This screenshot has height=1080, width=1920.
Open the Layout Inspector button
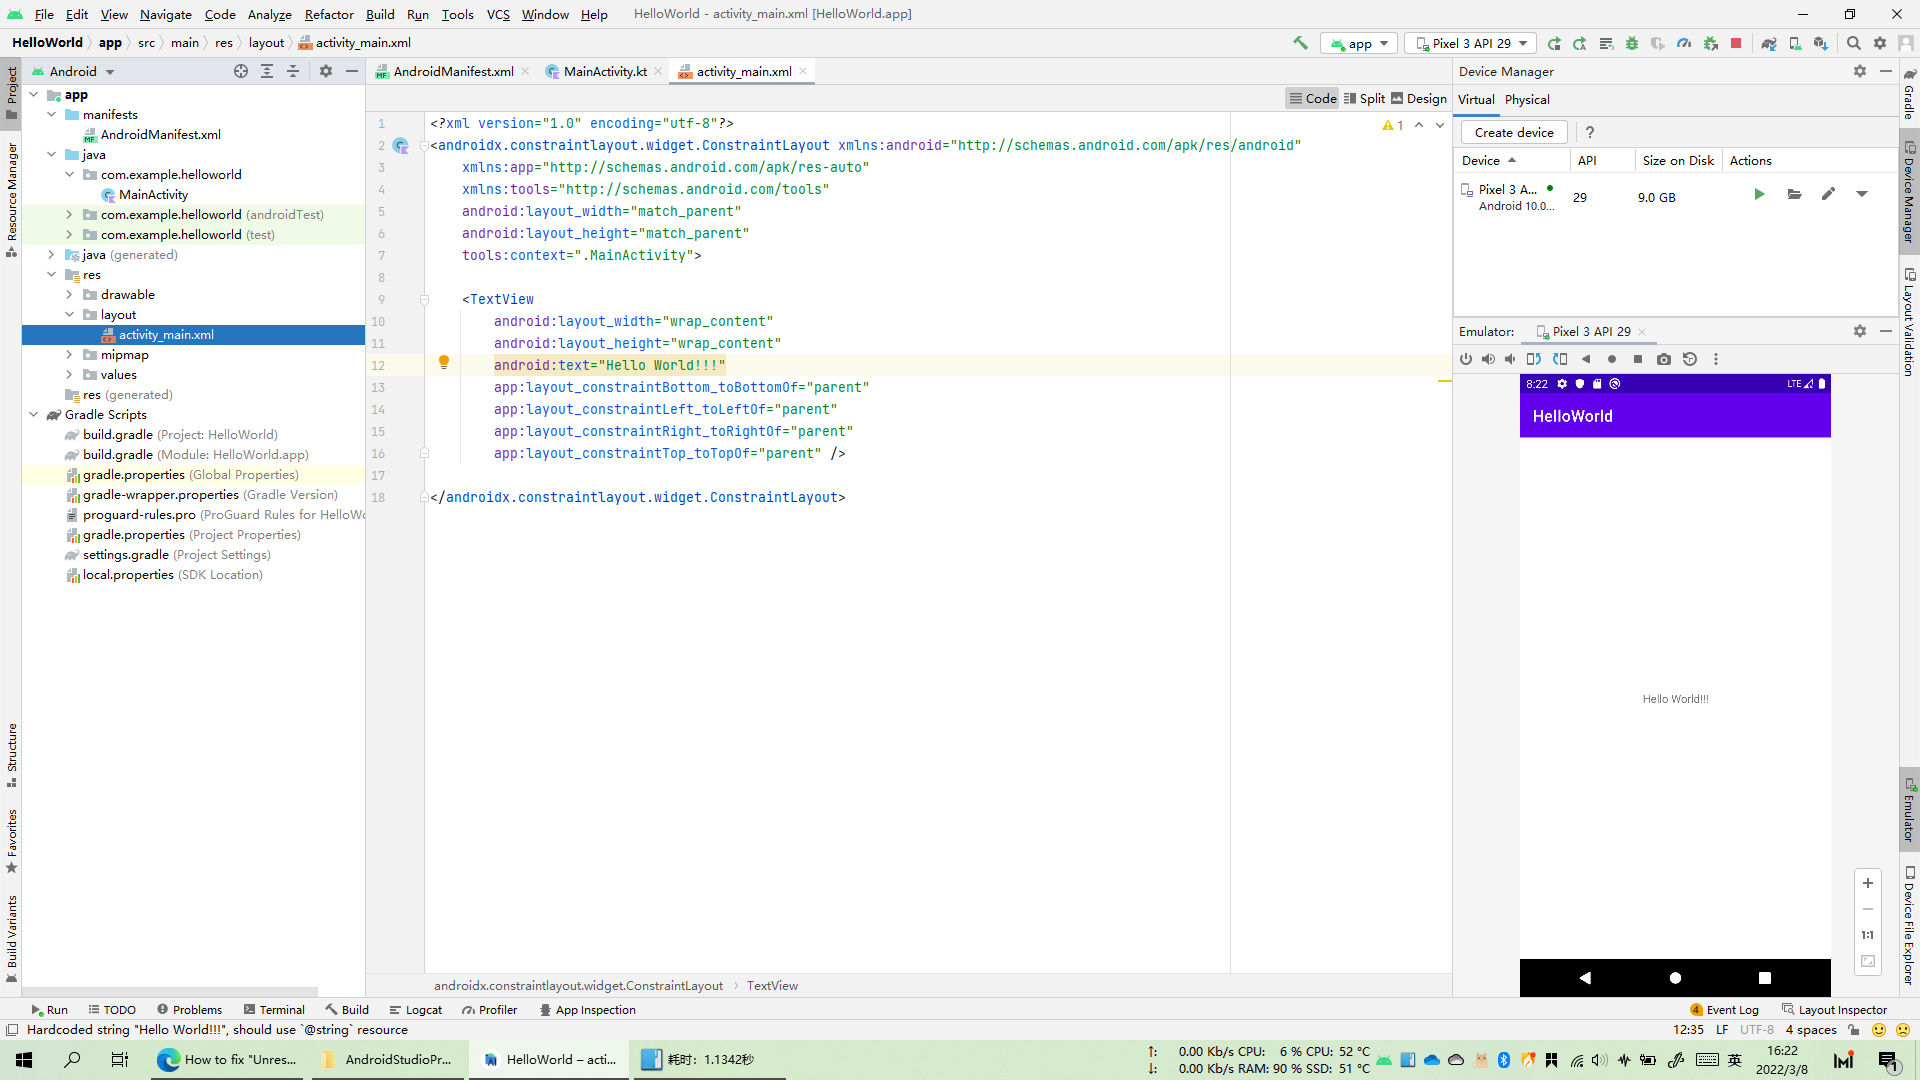(1835, 1009)
